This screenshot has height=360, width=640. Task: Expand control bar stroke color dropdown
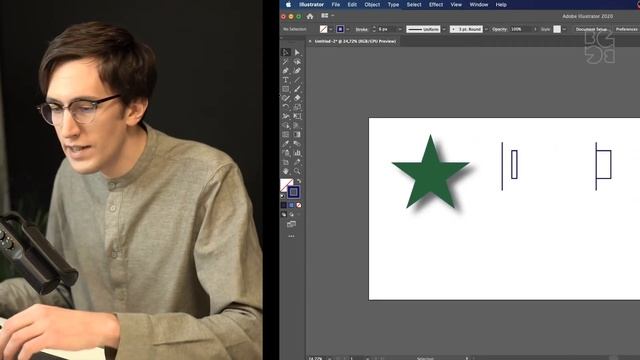(348, 29)
